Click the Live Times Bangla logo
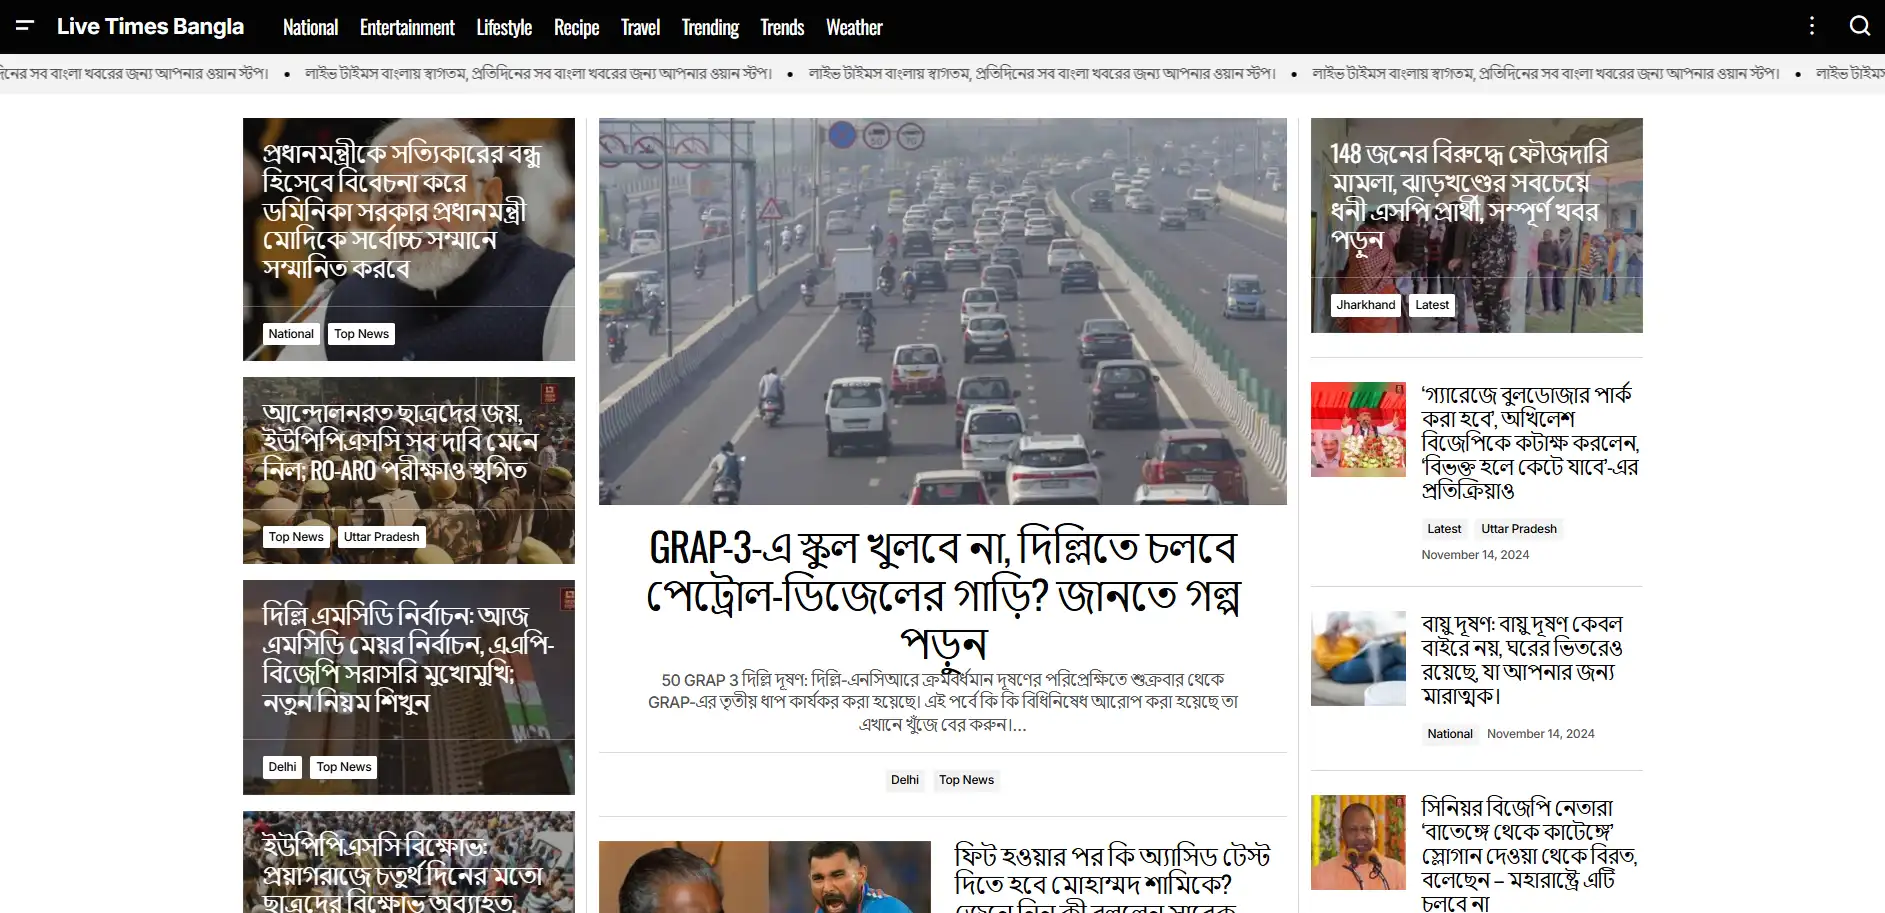 (x=151, y=26)
